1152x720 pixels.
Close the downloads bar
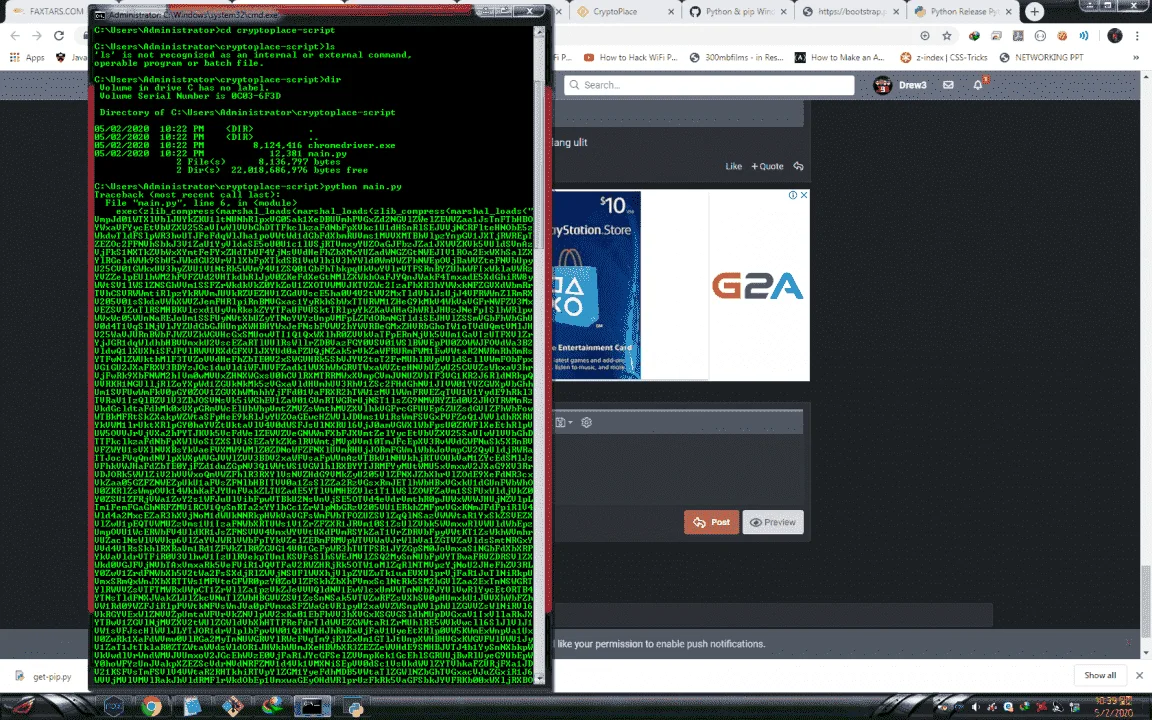click(x=1140, y=676)
